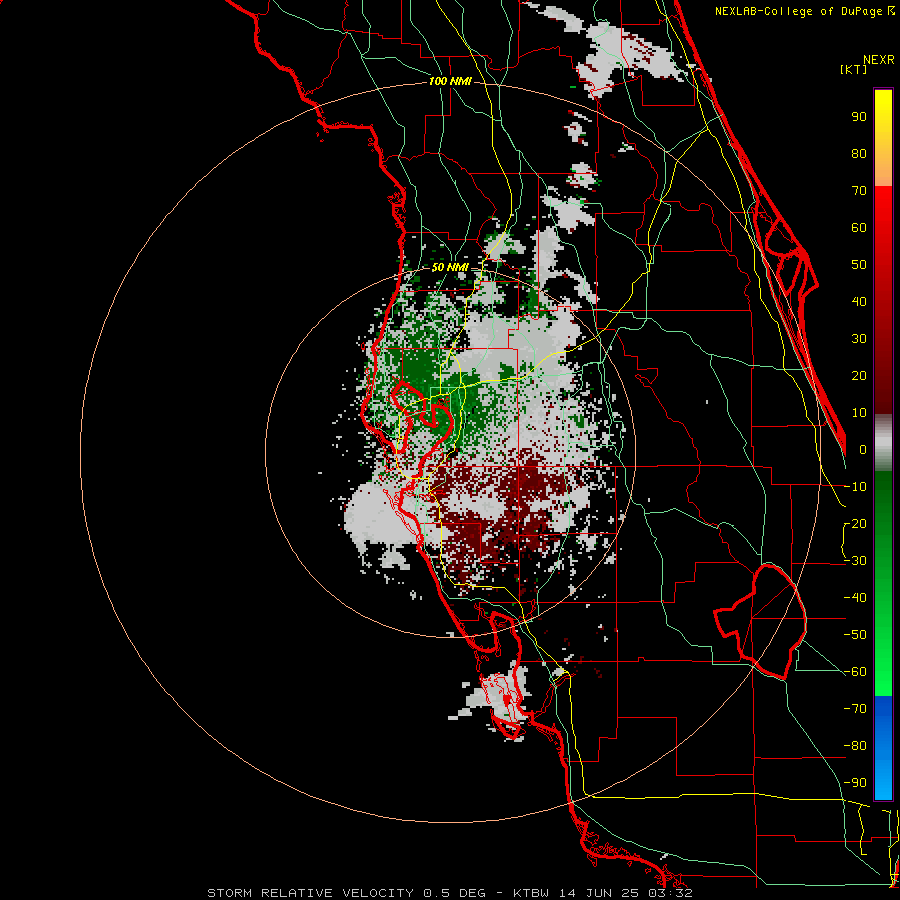
Task: Select the -60 scale value
Action: pyautogui.click(x=855, y=672)
